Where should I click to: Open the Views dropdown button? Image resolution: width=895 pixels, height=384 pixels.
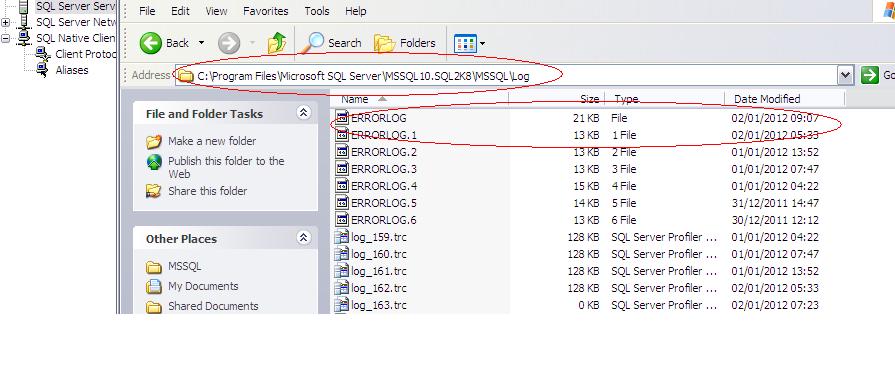coord(469,43)
